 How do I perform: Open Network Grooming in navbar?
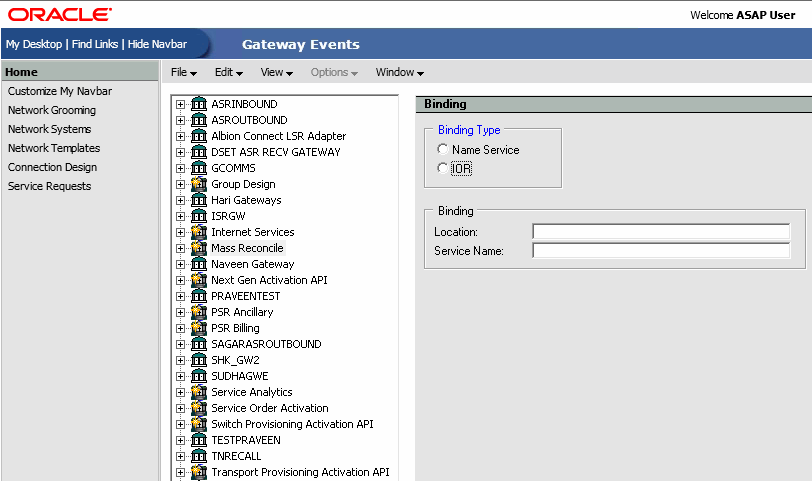click(x=52, y=110)
